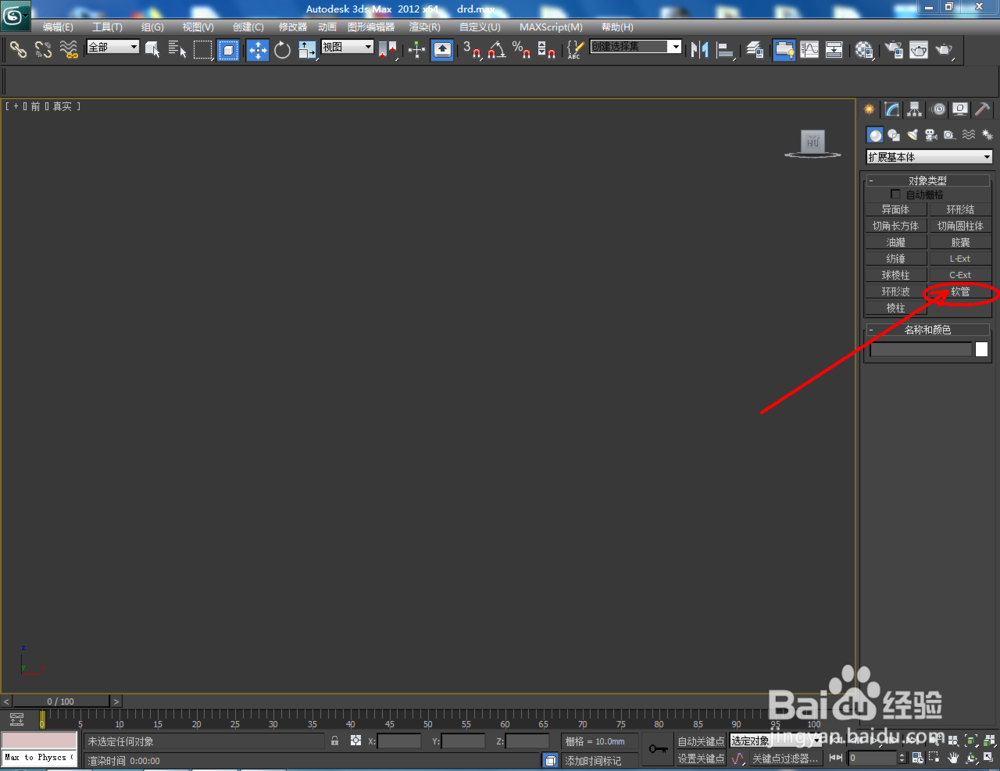Activate the Select Object tool
1000x771 pixels.
pyautogui.click(x=152, y=50)
